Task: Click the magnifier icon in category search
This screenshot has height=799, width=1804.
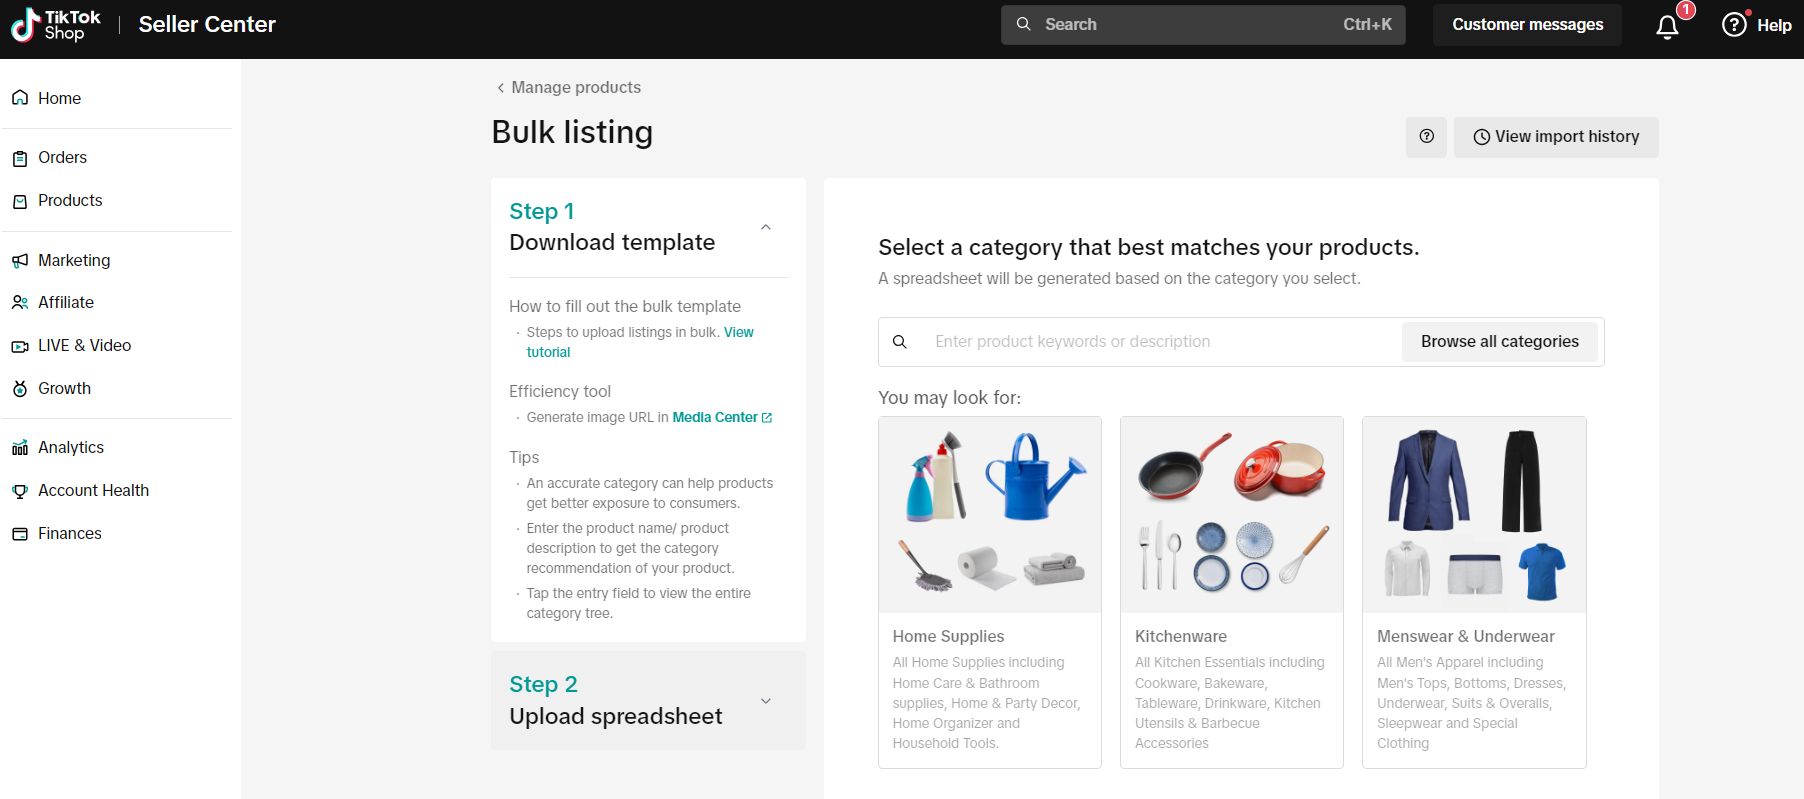Action: pos(900,342)
